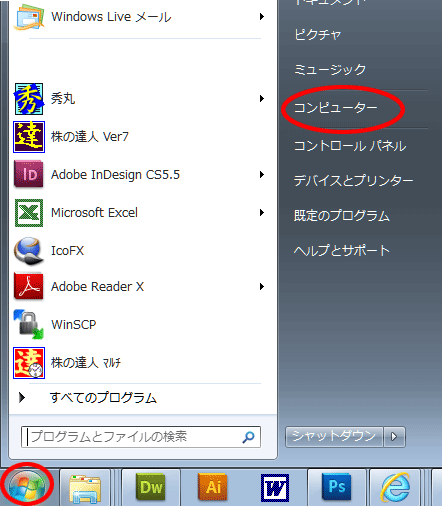This screenshot has height=506, width=442.
Task: Open ヘルプとサポート
Action: click(x=342, y=250)
